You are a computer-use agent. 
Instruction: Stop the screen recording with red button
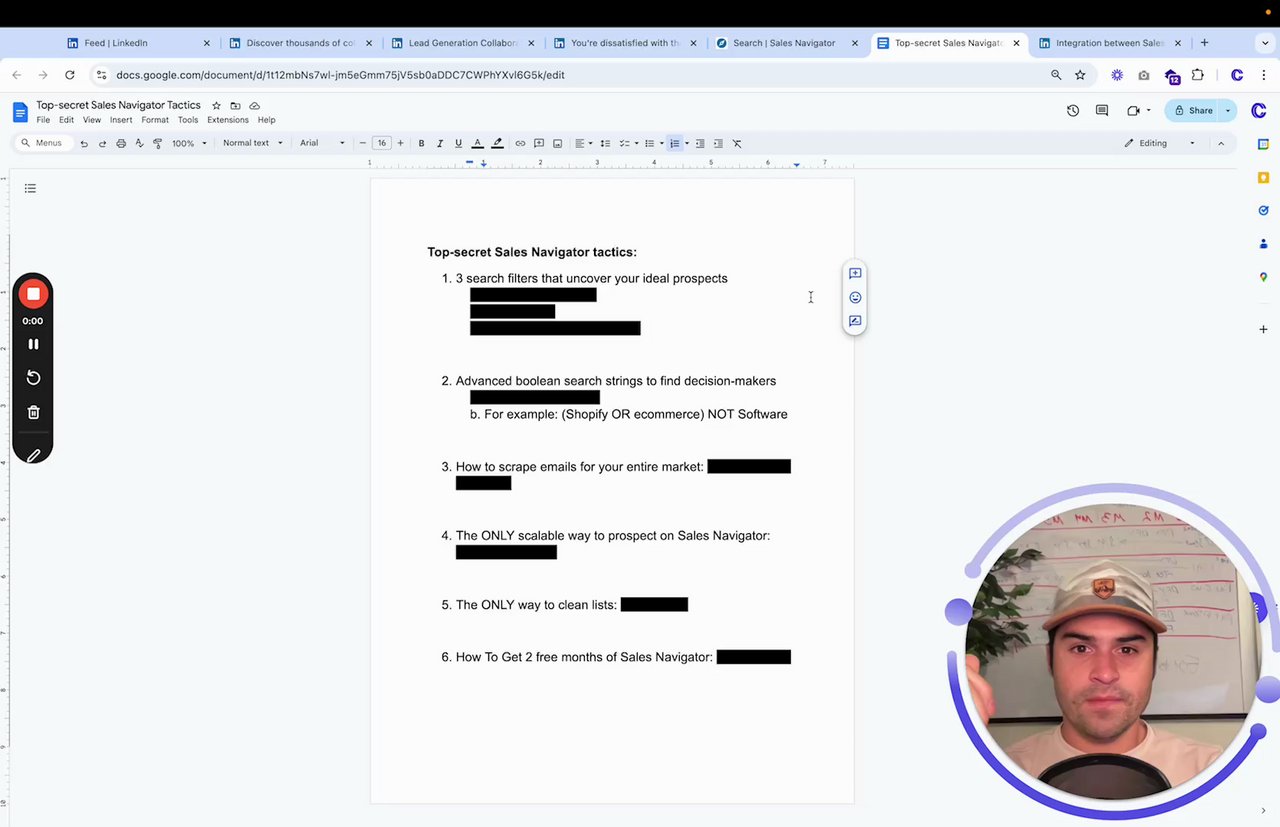click(x=33, y=294)
